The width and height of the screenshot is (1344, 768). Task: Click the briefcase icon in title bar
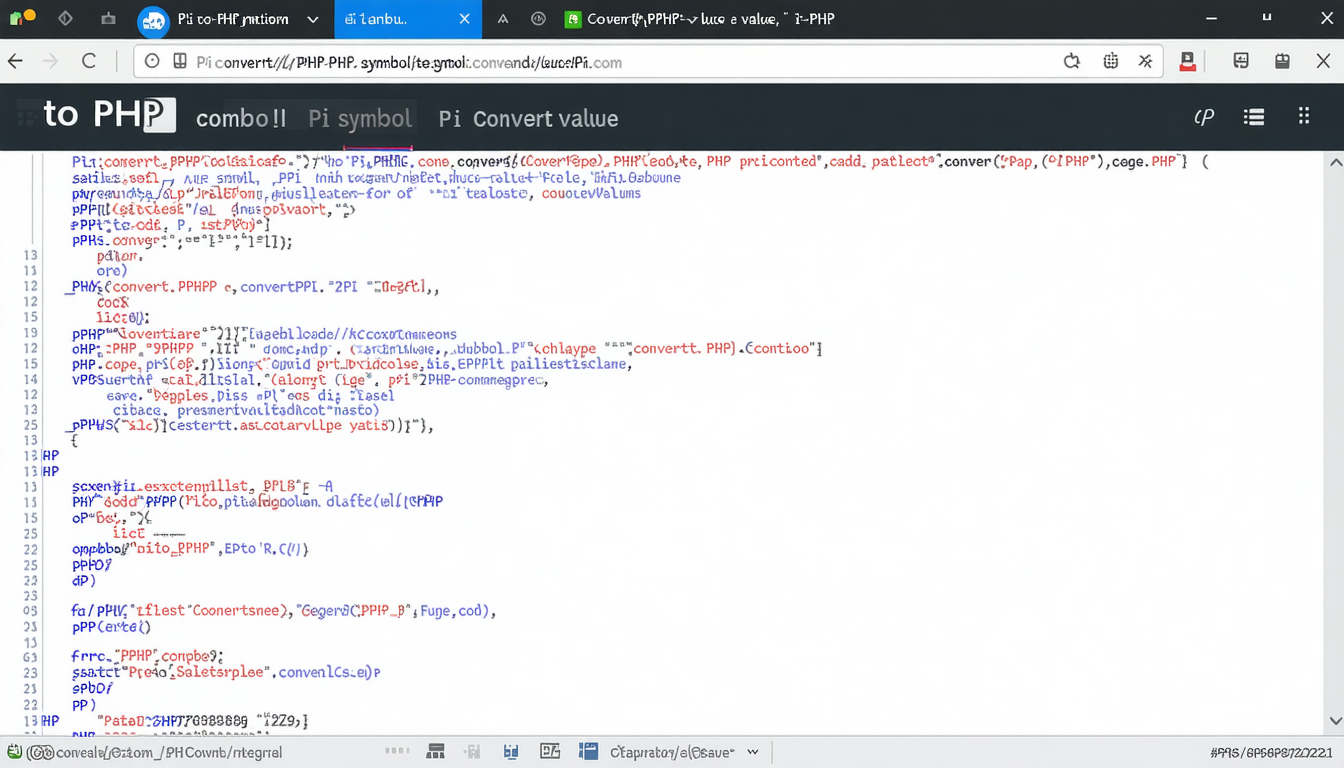tap(107, 19)
